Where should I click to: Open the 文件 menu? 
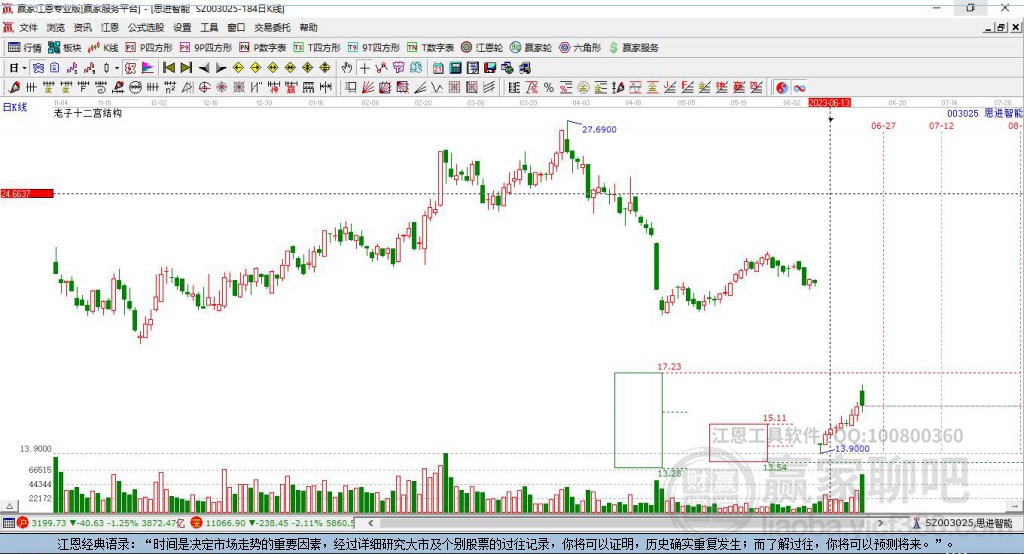pos(29,27)
